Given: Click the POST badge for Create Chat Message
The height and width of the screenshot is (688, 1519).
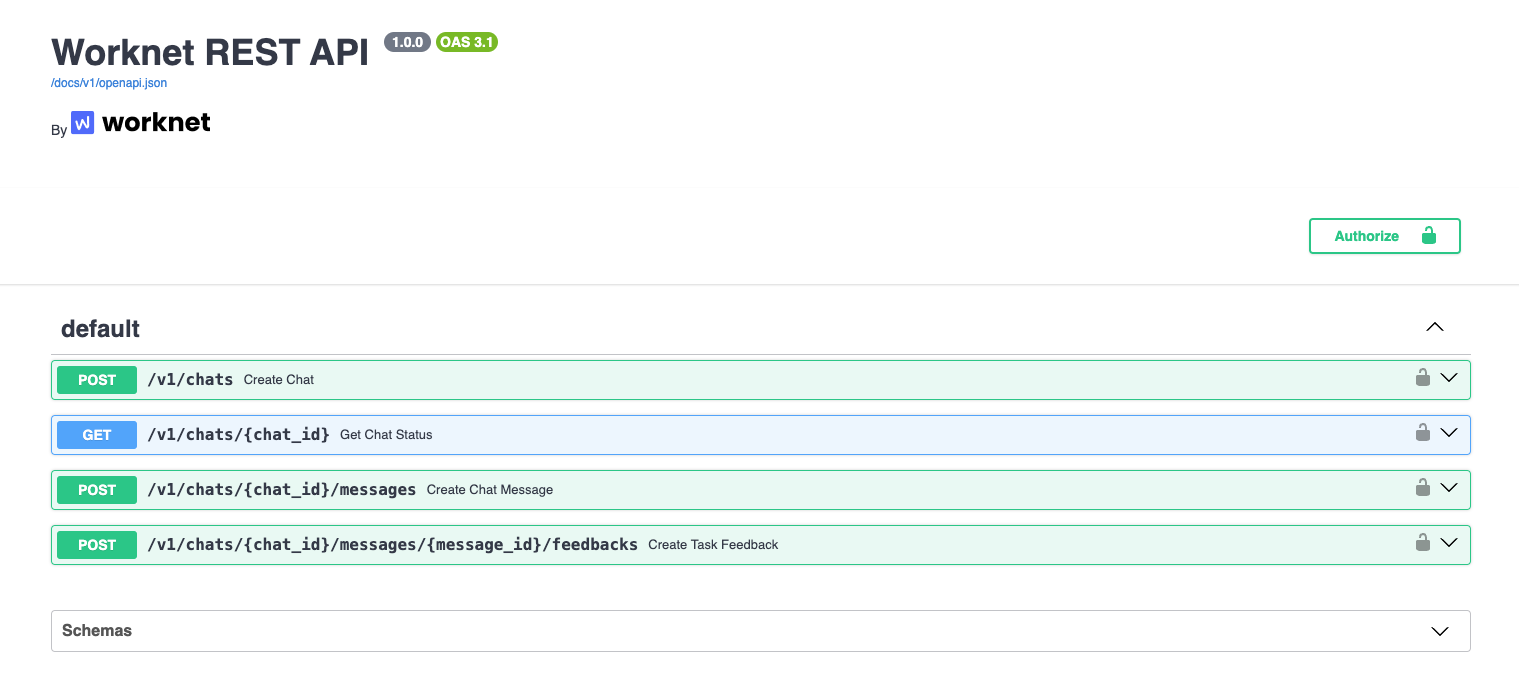Looking at the screenshot, I should coord(97,490).
